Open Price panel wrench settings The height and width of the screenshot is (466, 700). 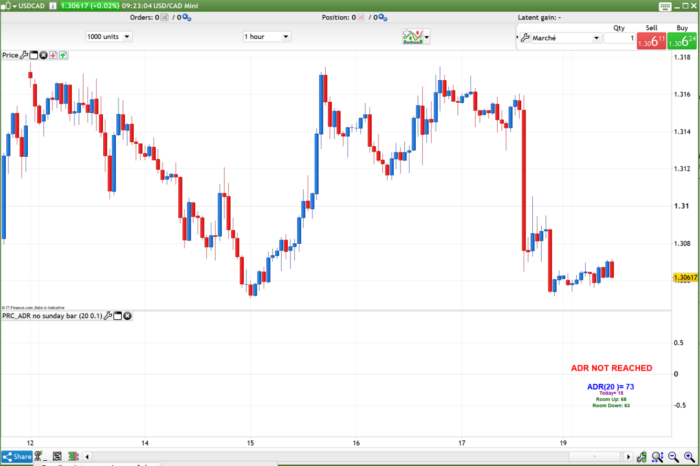24,55
